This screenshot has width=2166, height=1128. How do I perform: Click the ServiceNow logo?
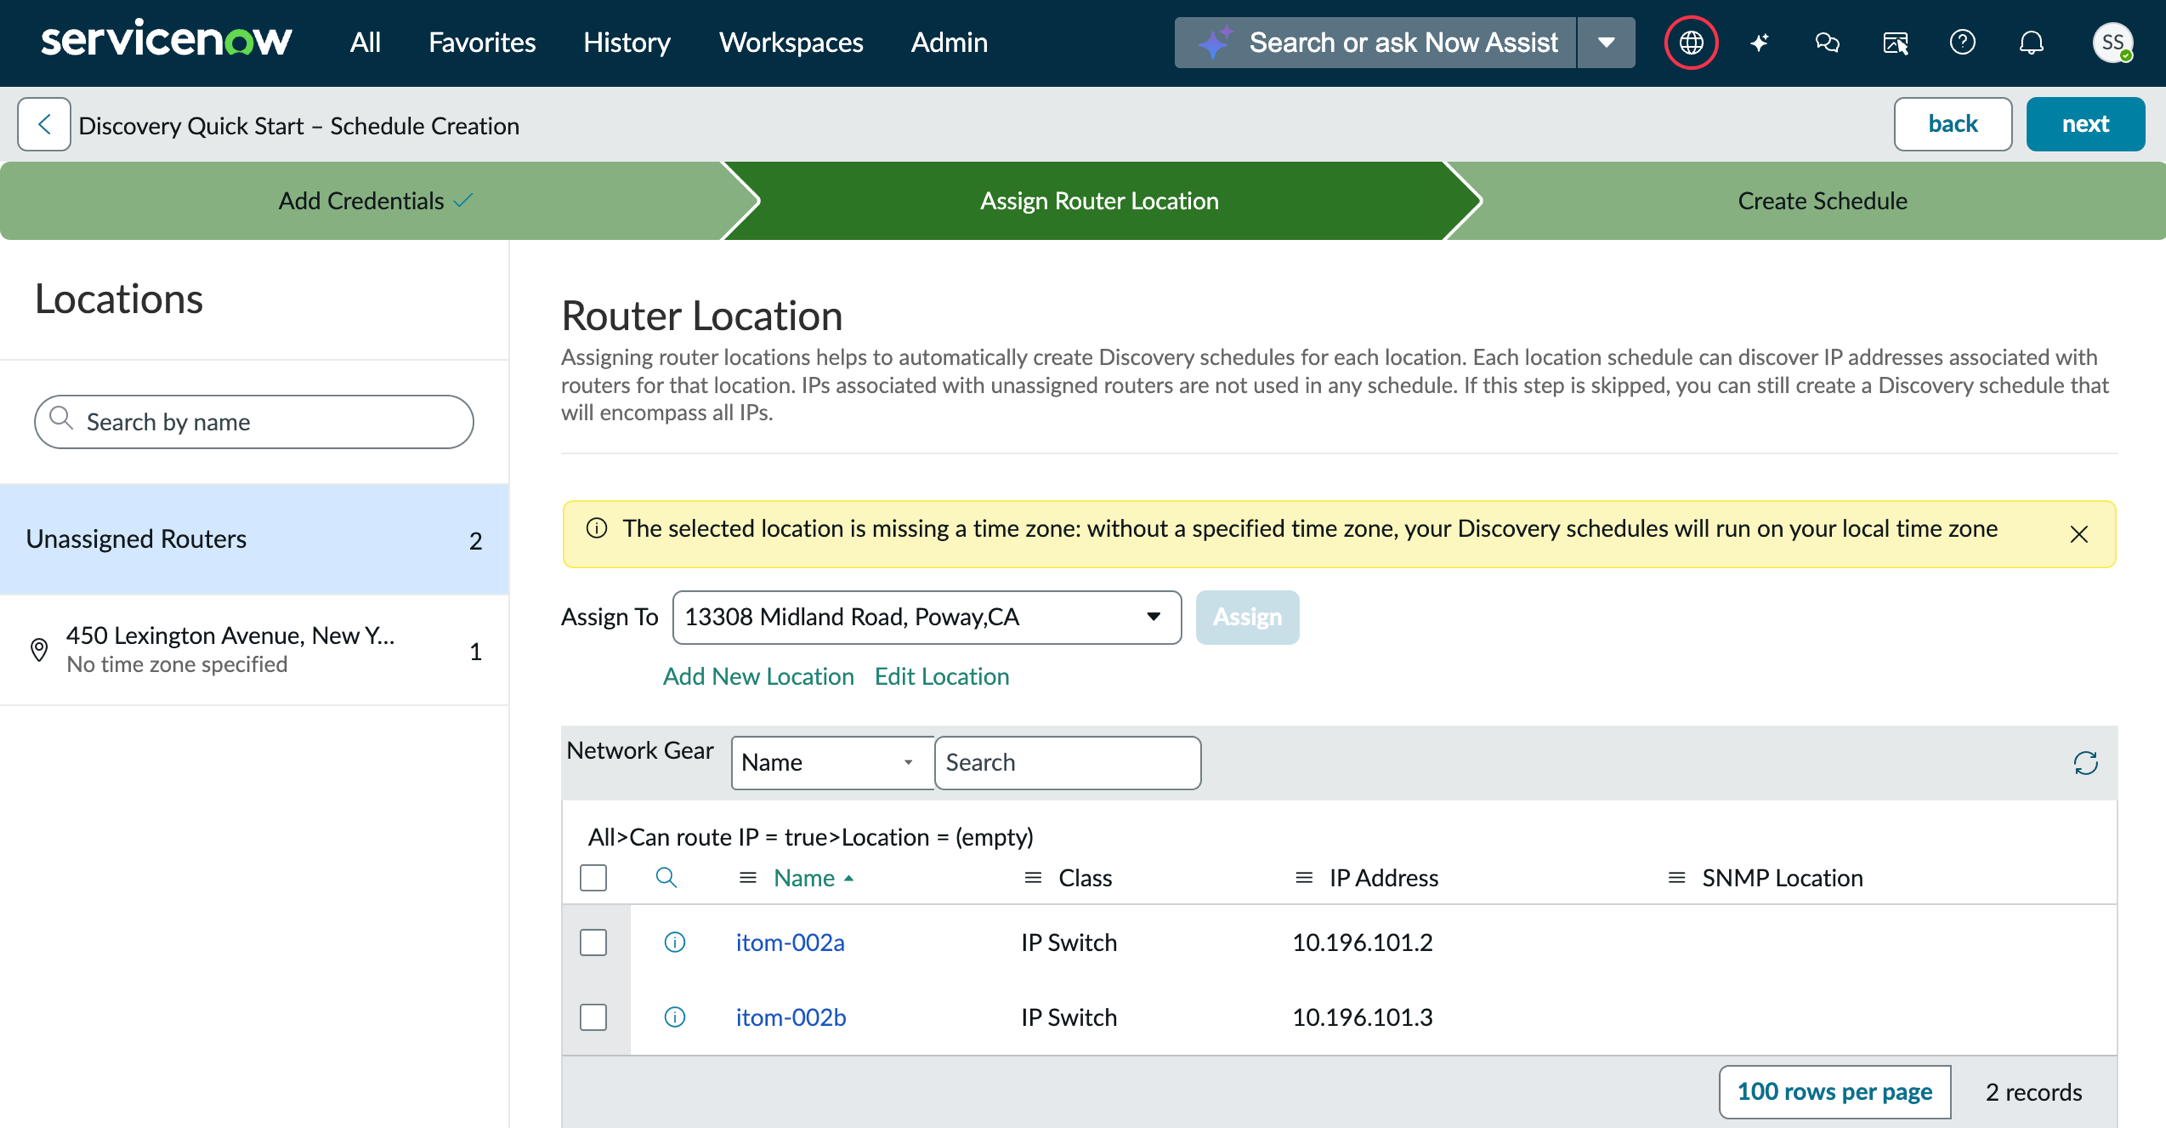[166, 41]
